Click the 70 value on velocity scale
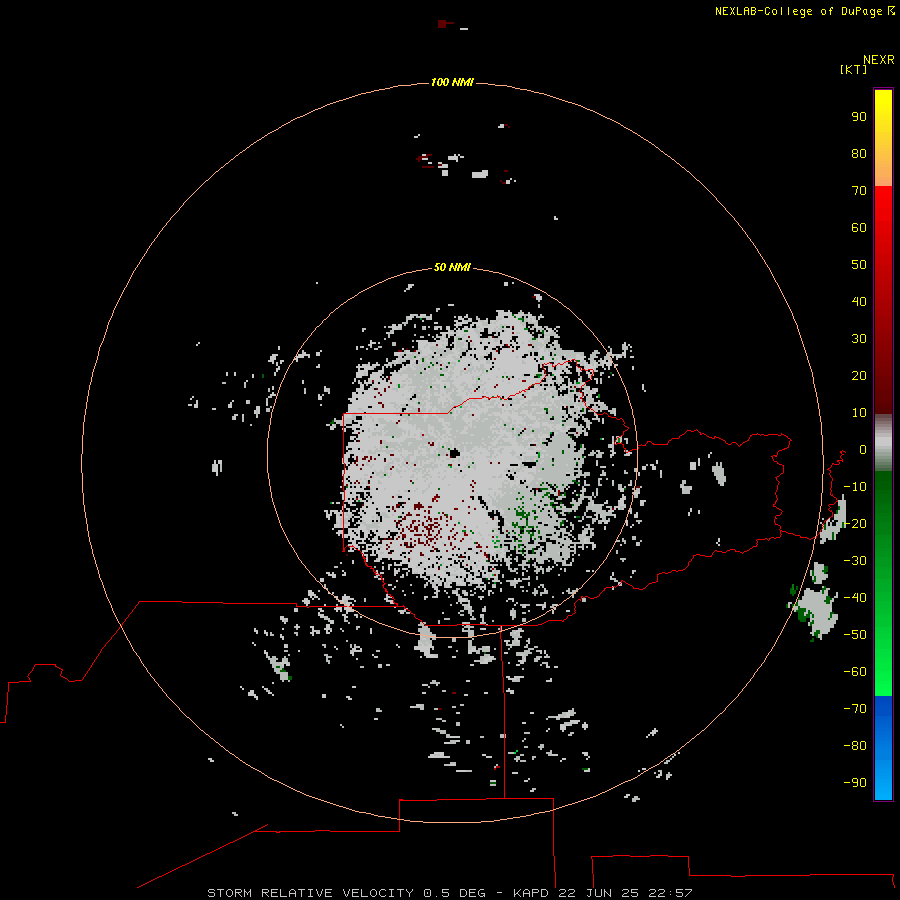900x900 pixels. coord(859,191)
